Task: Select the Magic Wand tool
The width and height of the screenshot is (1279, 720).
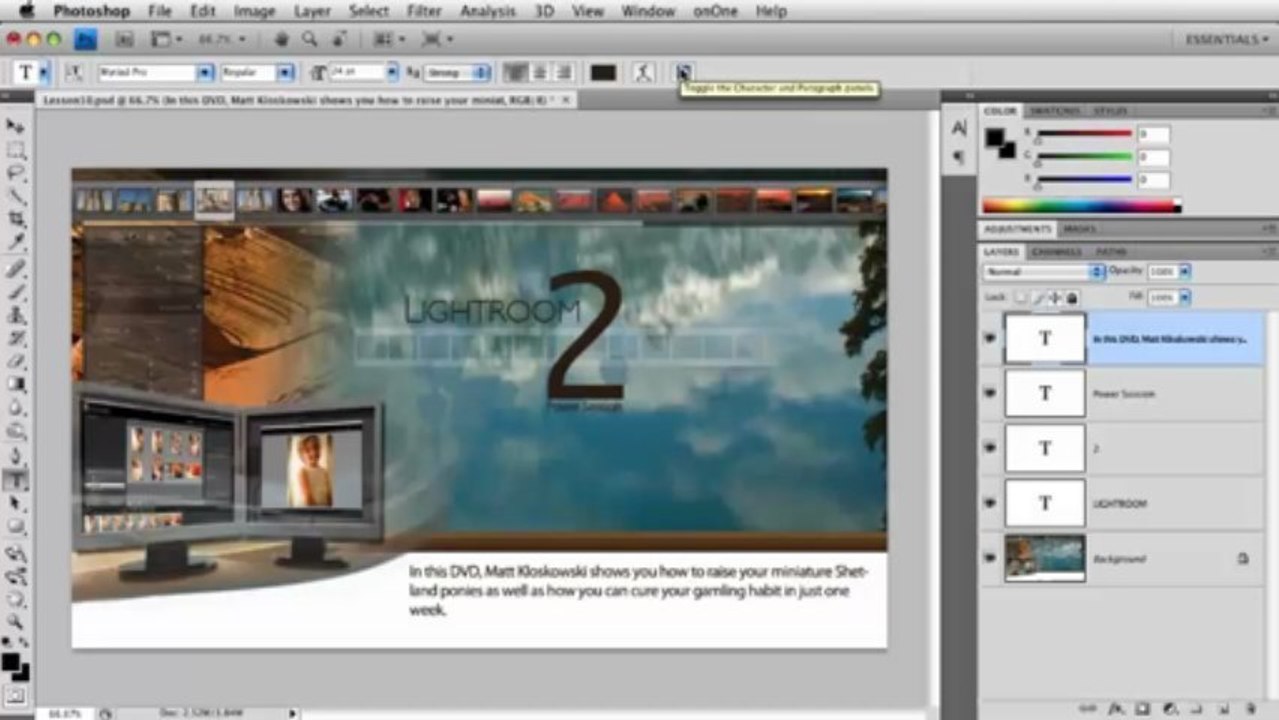Action: pos(16,197)
